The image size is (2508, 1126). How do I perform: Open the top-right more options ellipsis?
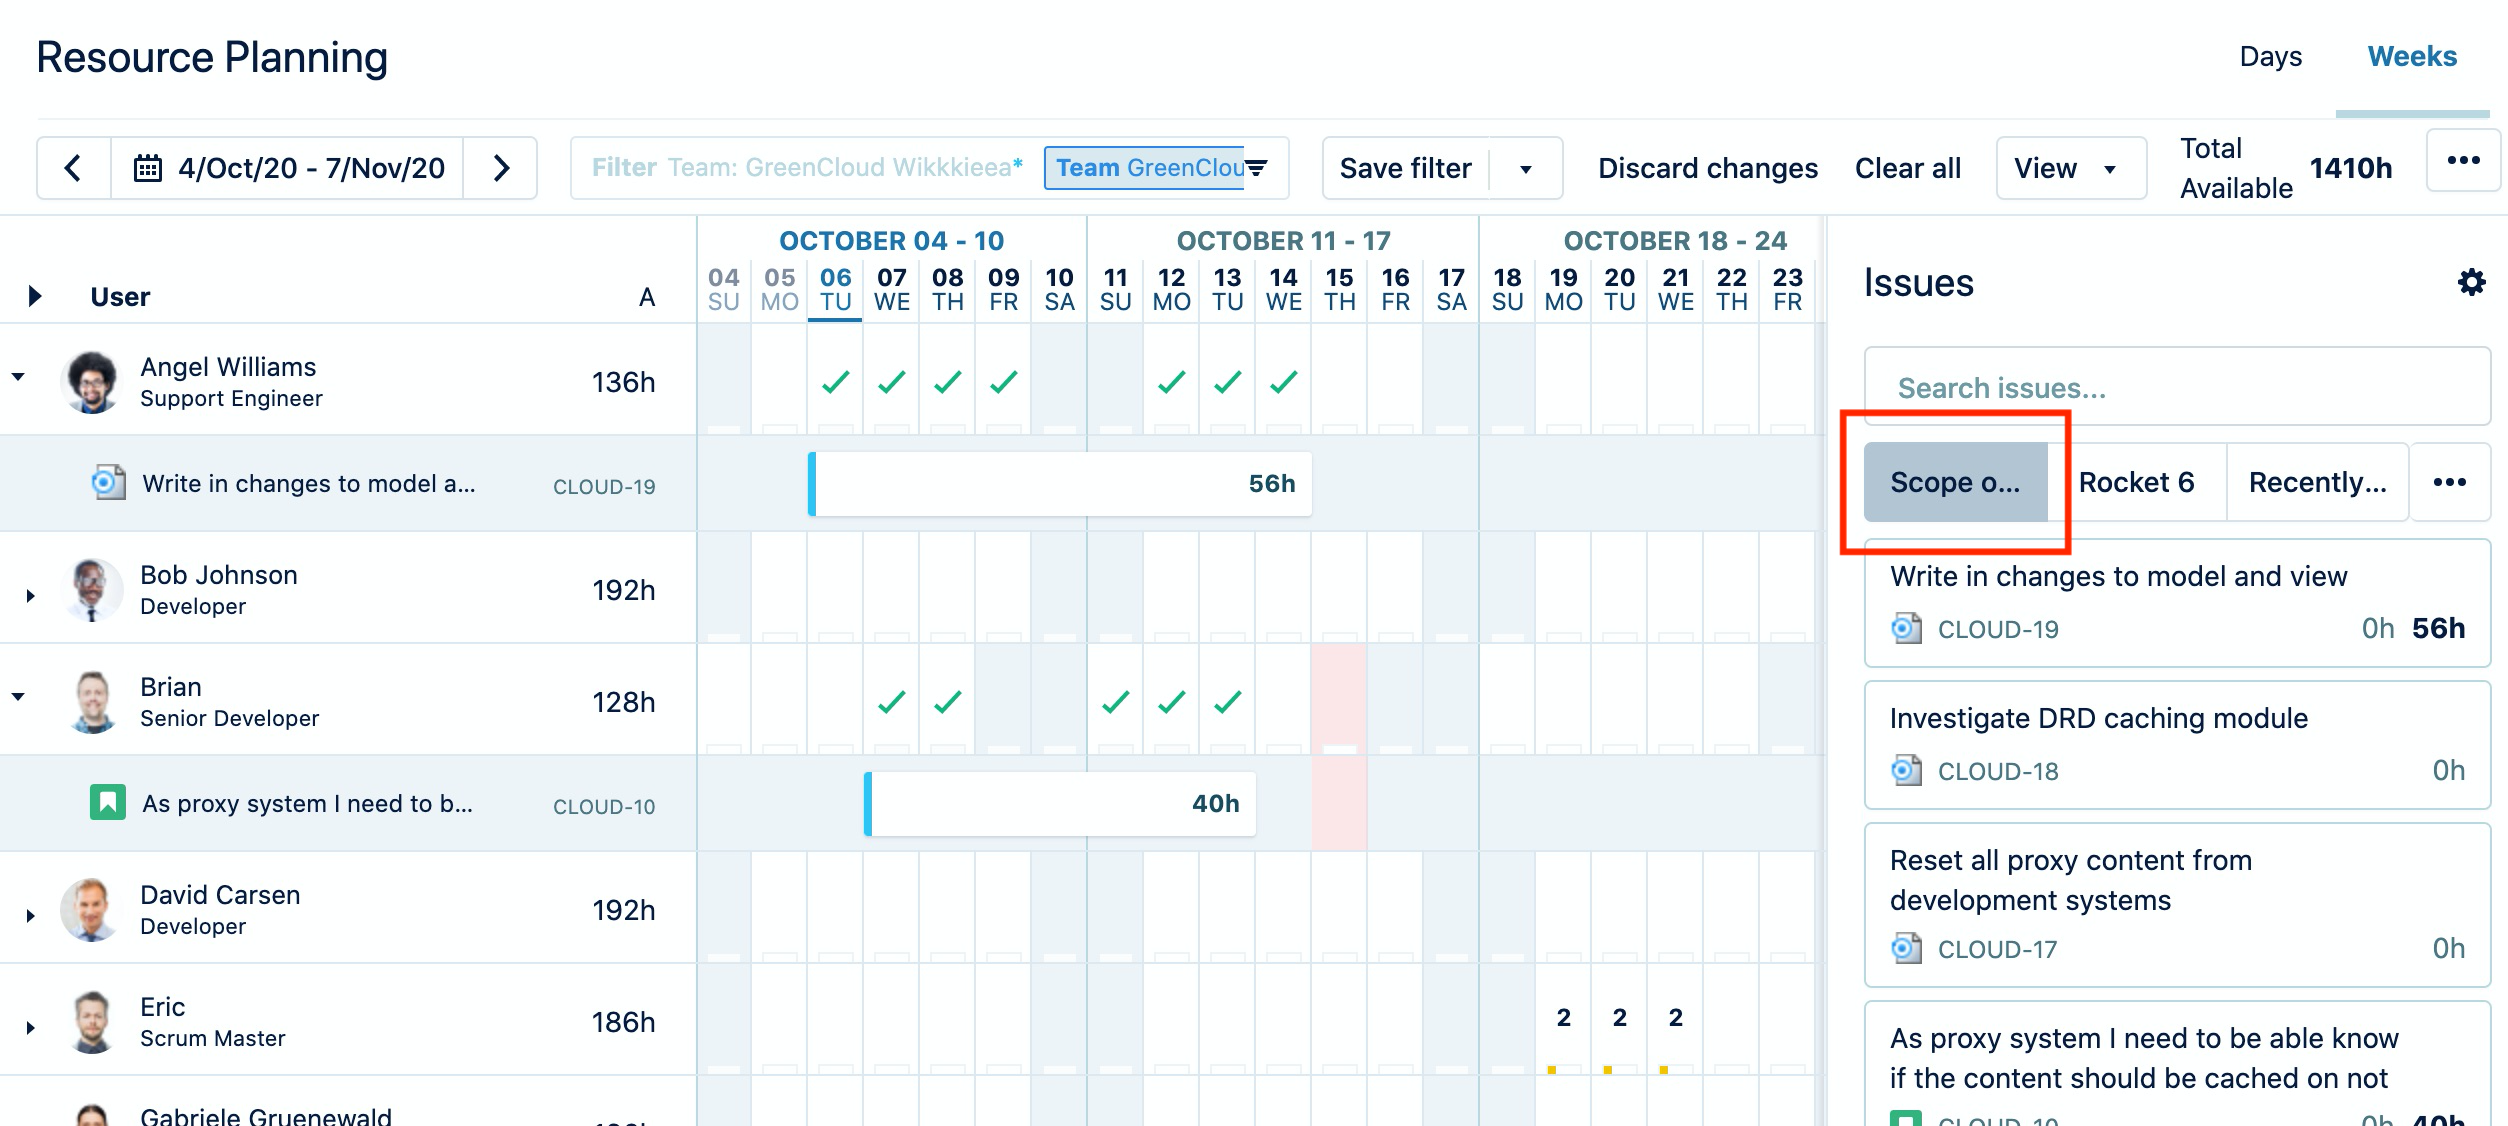(2463, 161)
